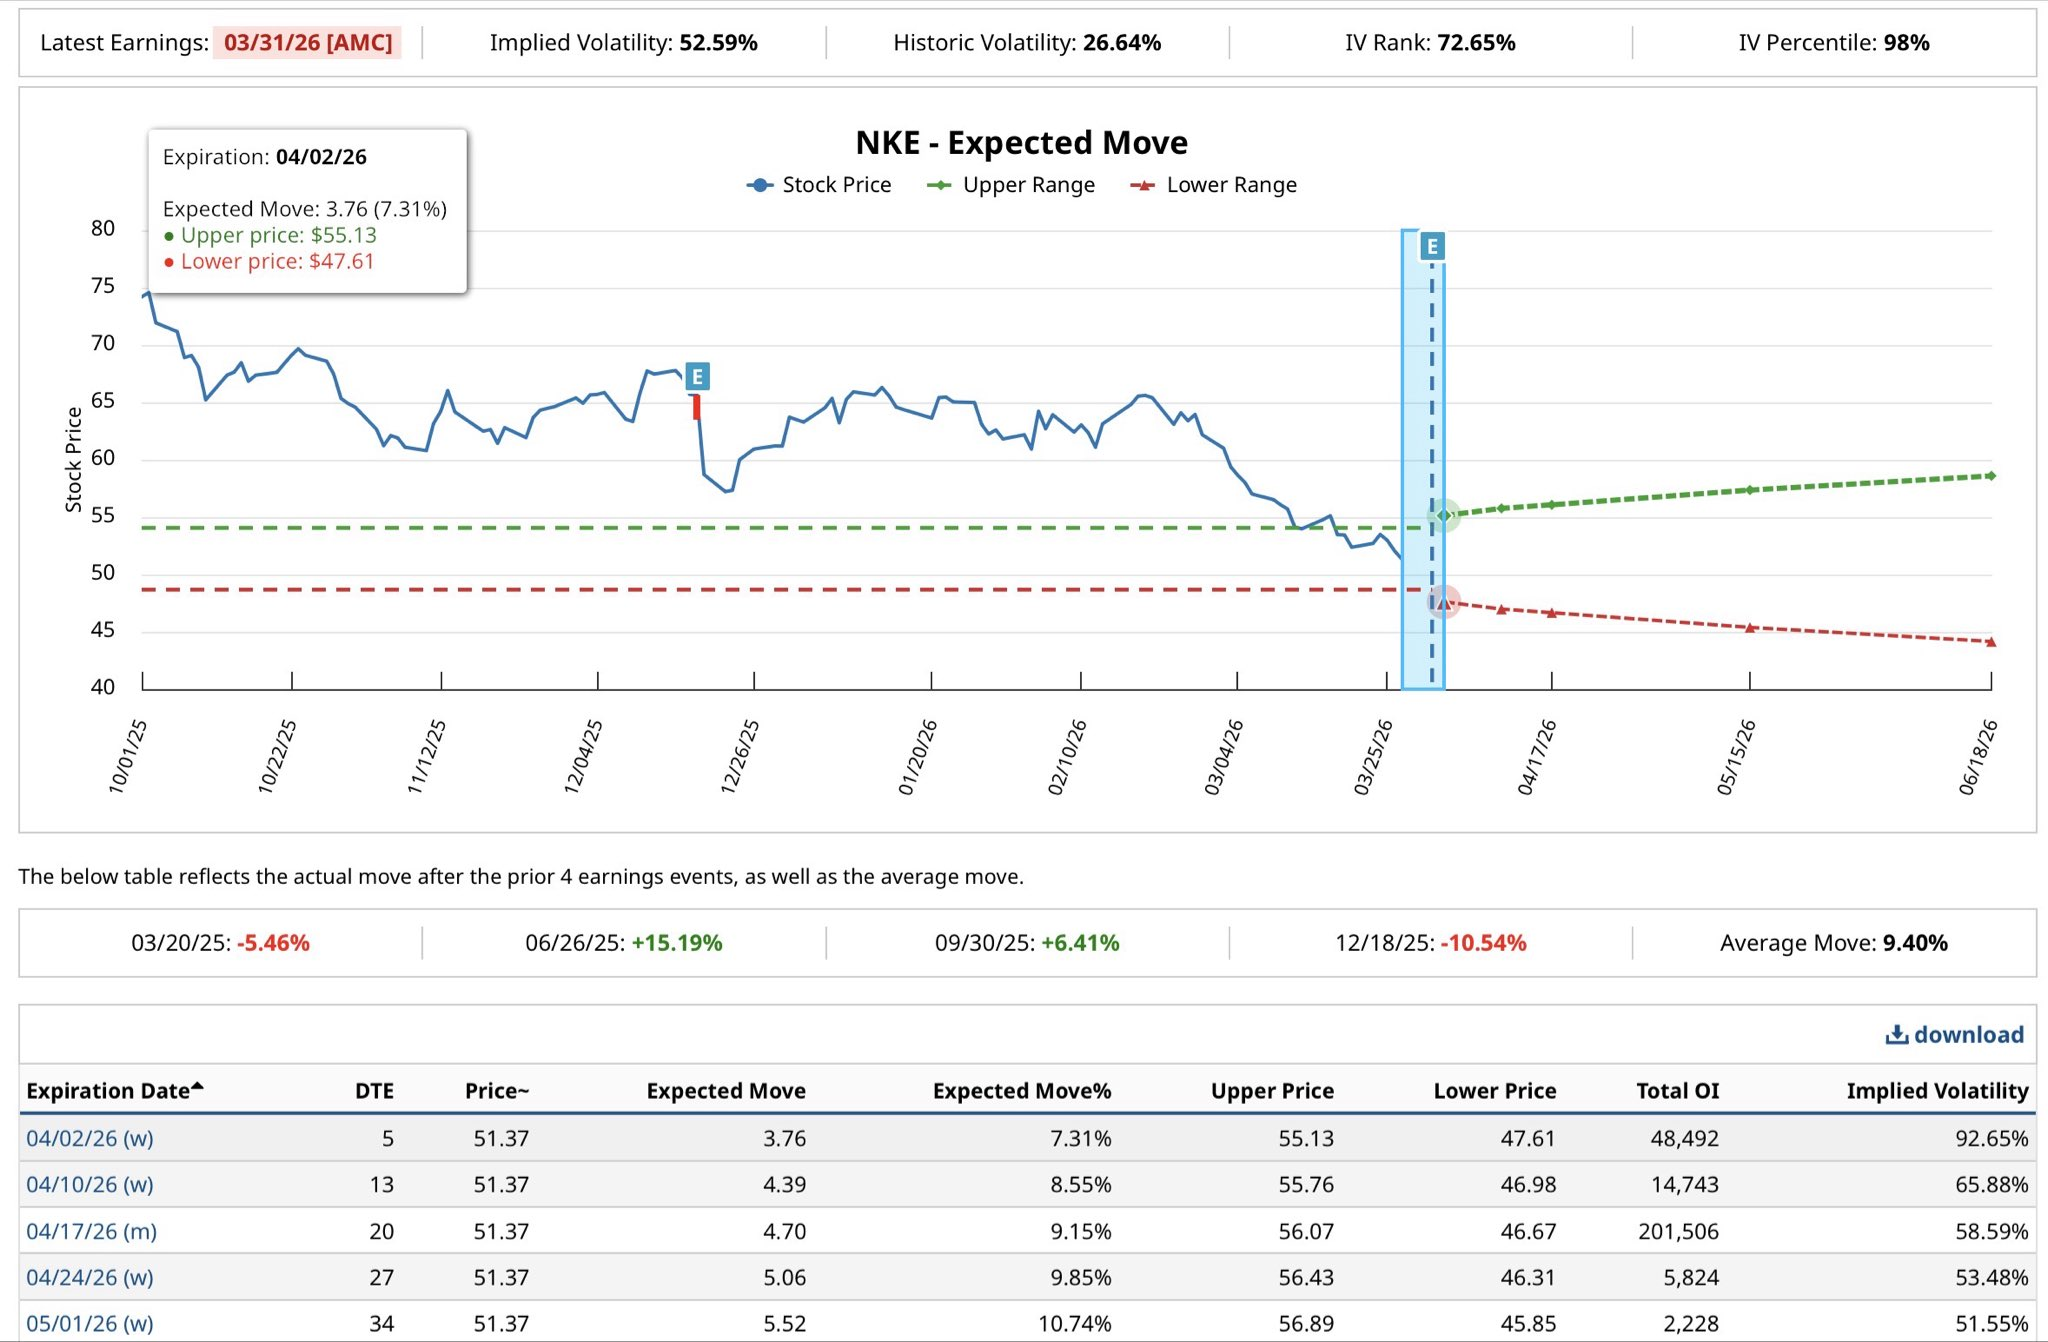Sort the table by DTE column
2048x1342 pixels.
pos(374,1091)
